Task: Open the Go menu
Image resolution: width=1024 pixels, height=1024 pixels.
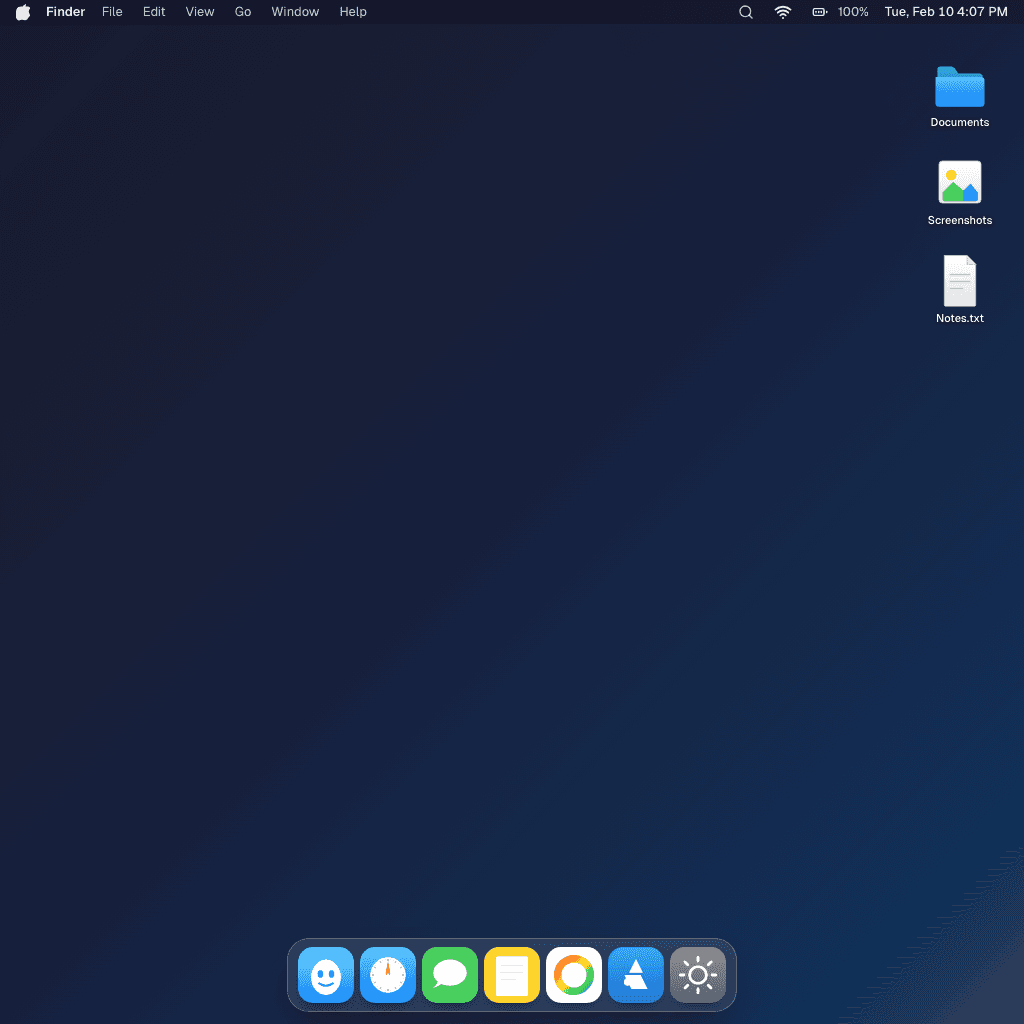Action: click(242, 12)
